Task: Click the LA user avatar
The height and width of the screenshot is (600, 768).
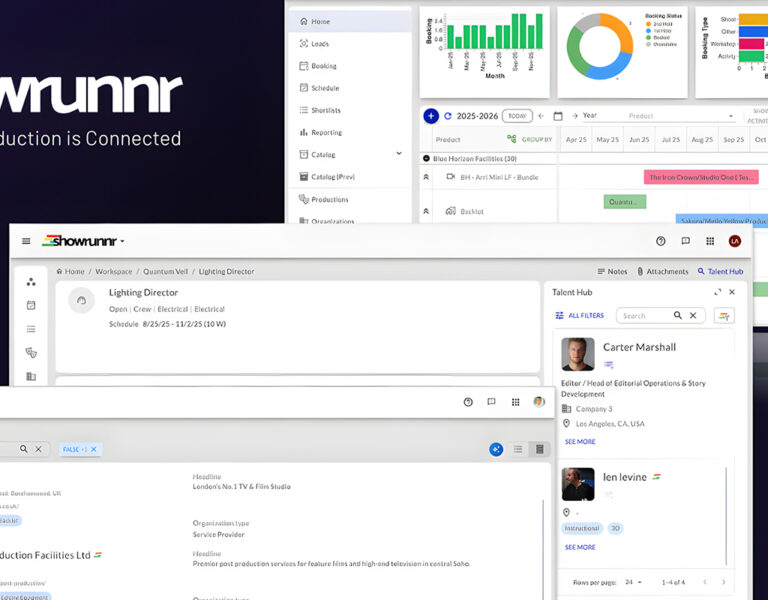Action: tap(735, 241)
